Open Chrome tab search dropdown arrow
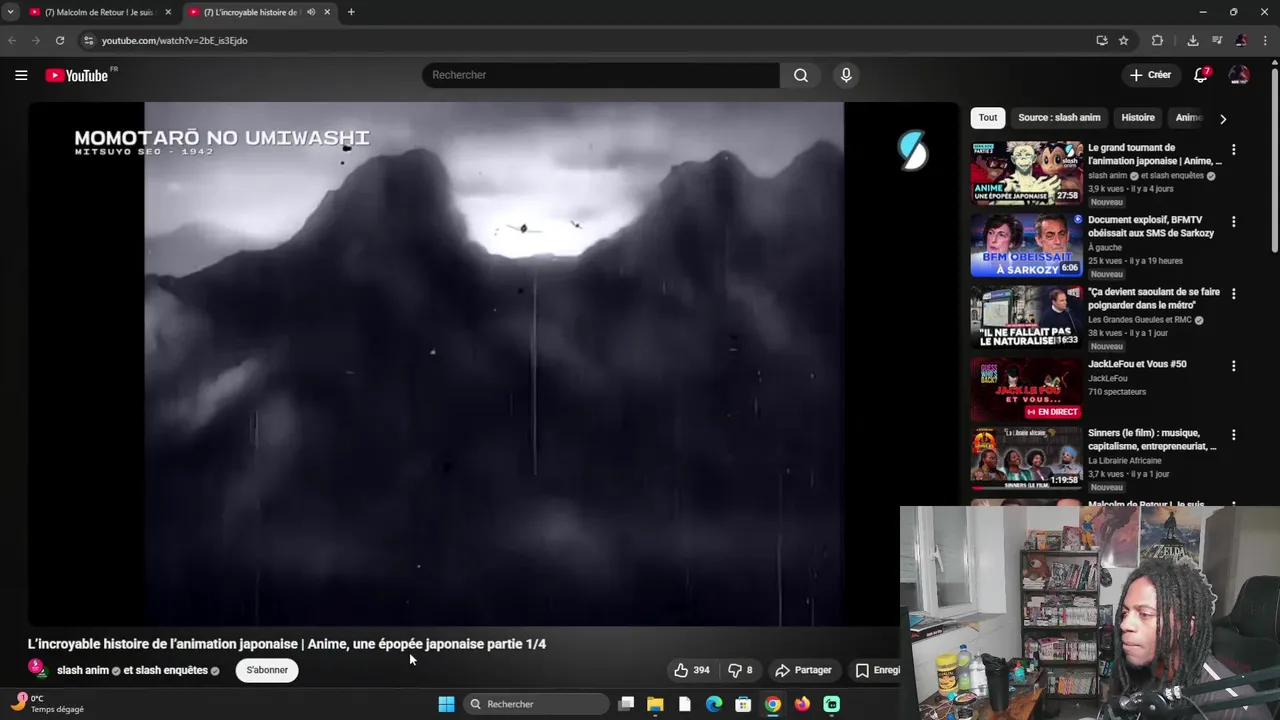Screen dimensions: 1280x720 click(x=10, y=12)
